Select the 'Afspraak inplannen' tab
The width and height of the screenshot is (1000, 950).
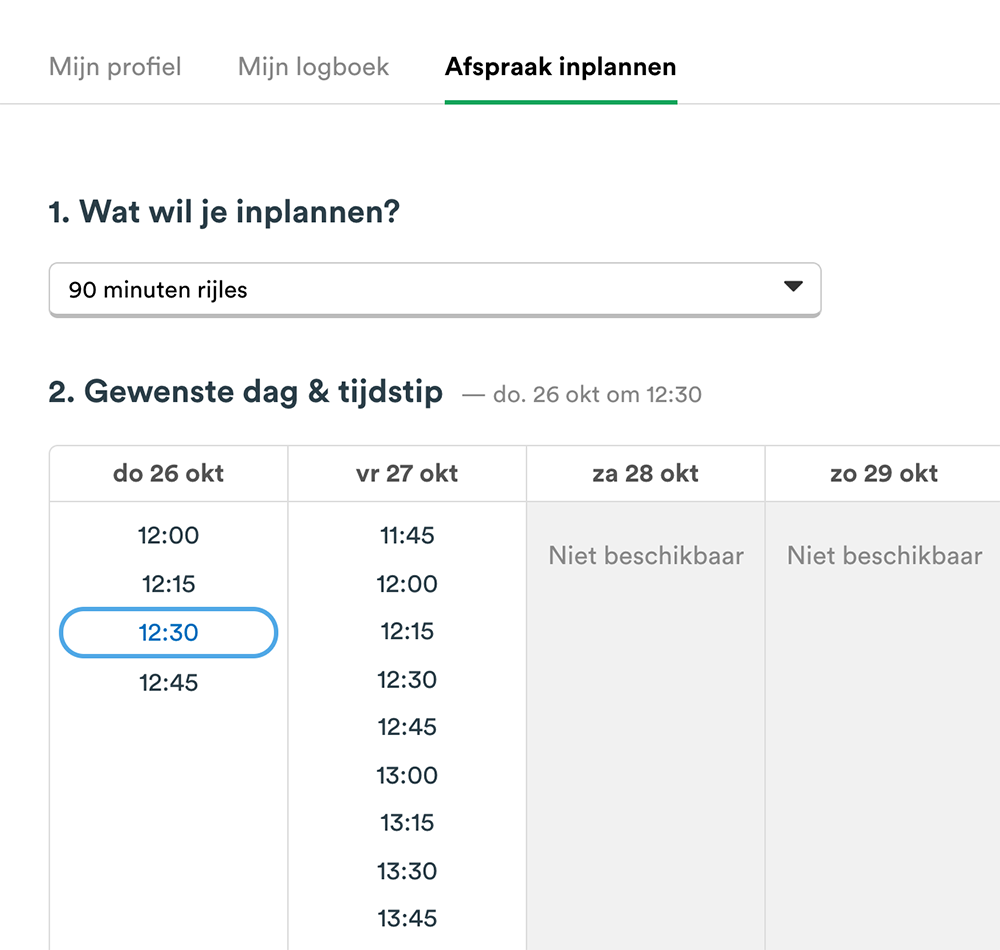pos(560,66)
